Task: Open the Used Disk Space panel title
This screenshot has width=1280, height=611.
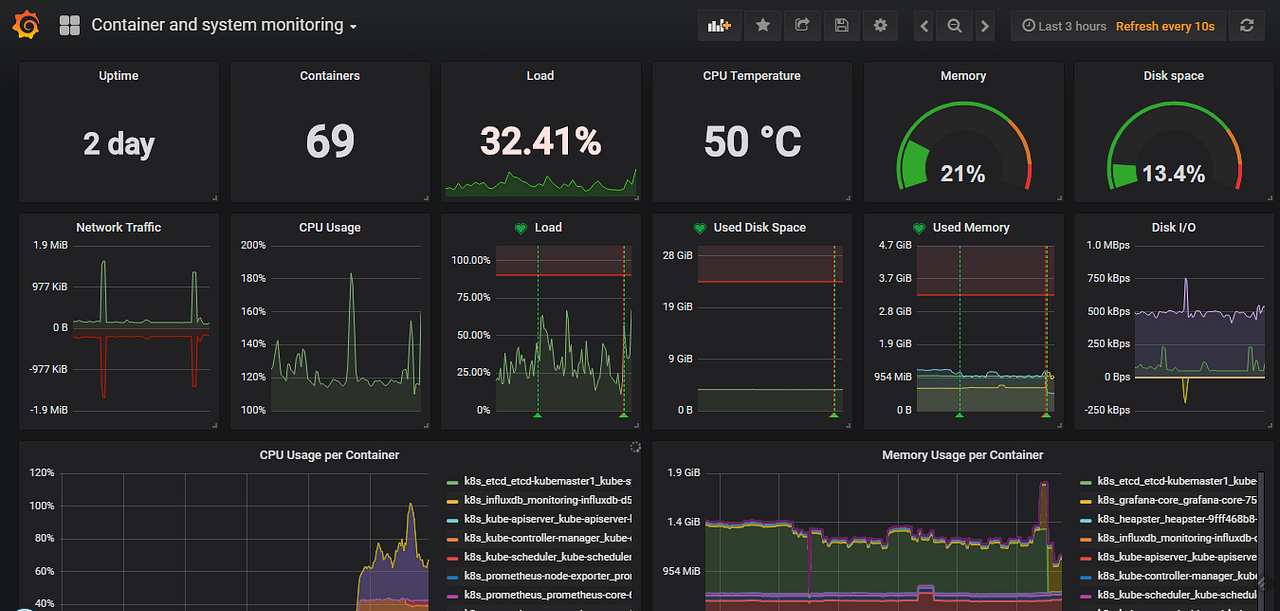Action: point(760,227)
